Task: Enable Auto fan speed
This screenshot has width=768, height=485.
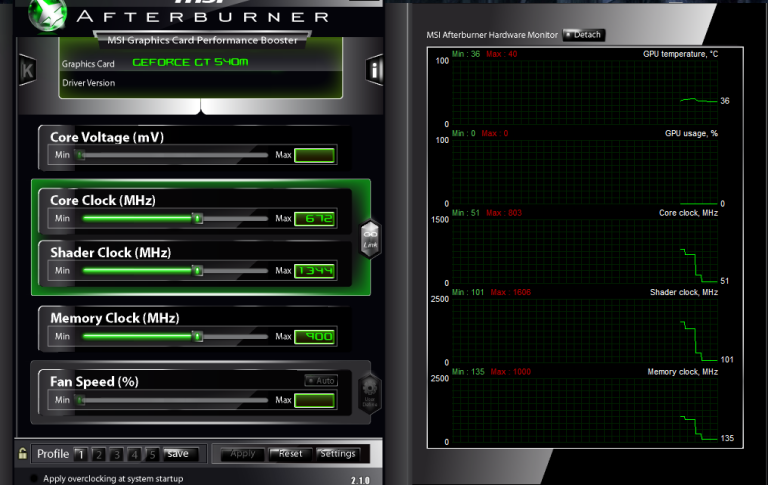Action: 321,380
